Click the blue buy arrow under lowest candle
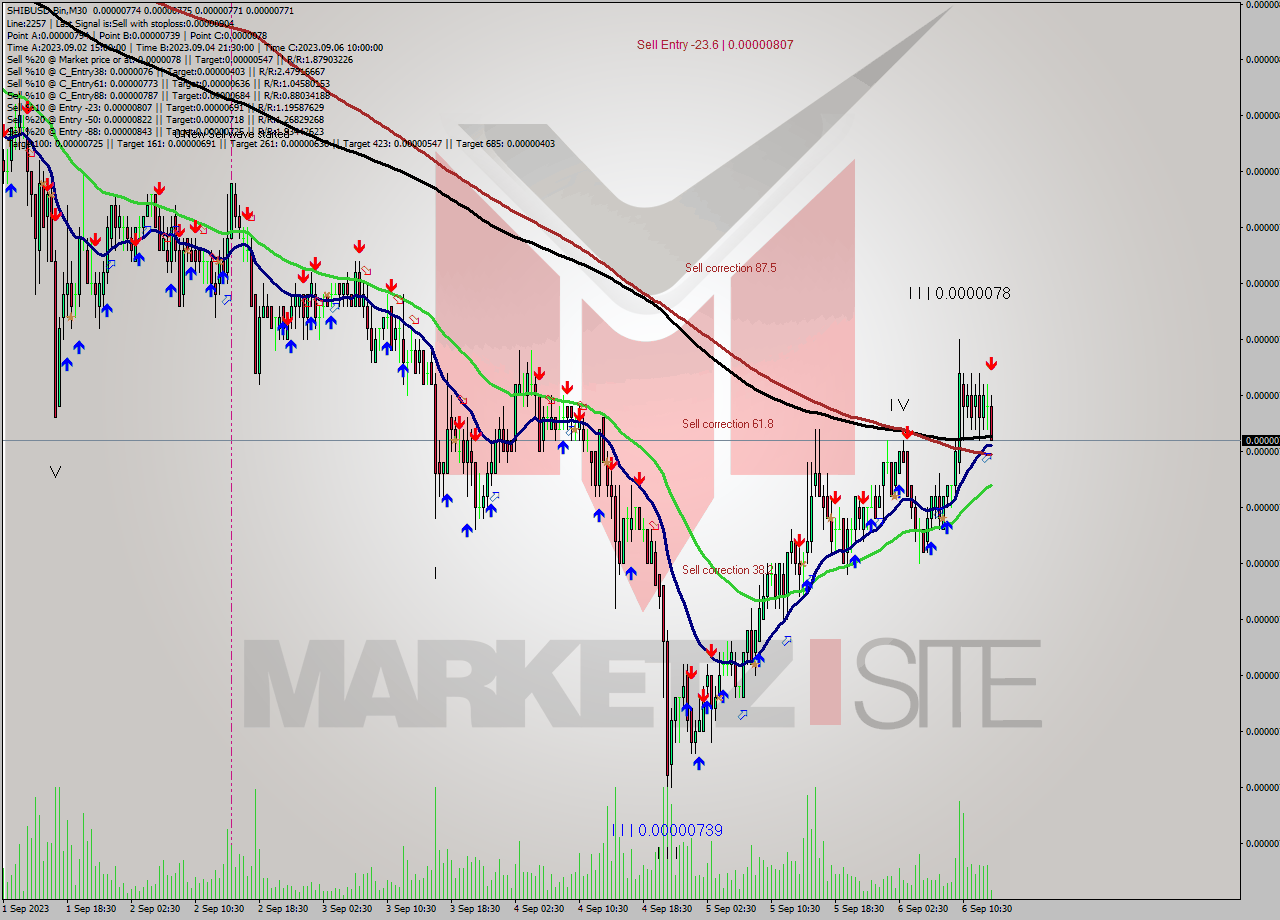The width and height of the screenshot is (1280, 920). [698, 763]
